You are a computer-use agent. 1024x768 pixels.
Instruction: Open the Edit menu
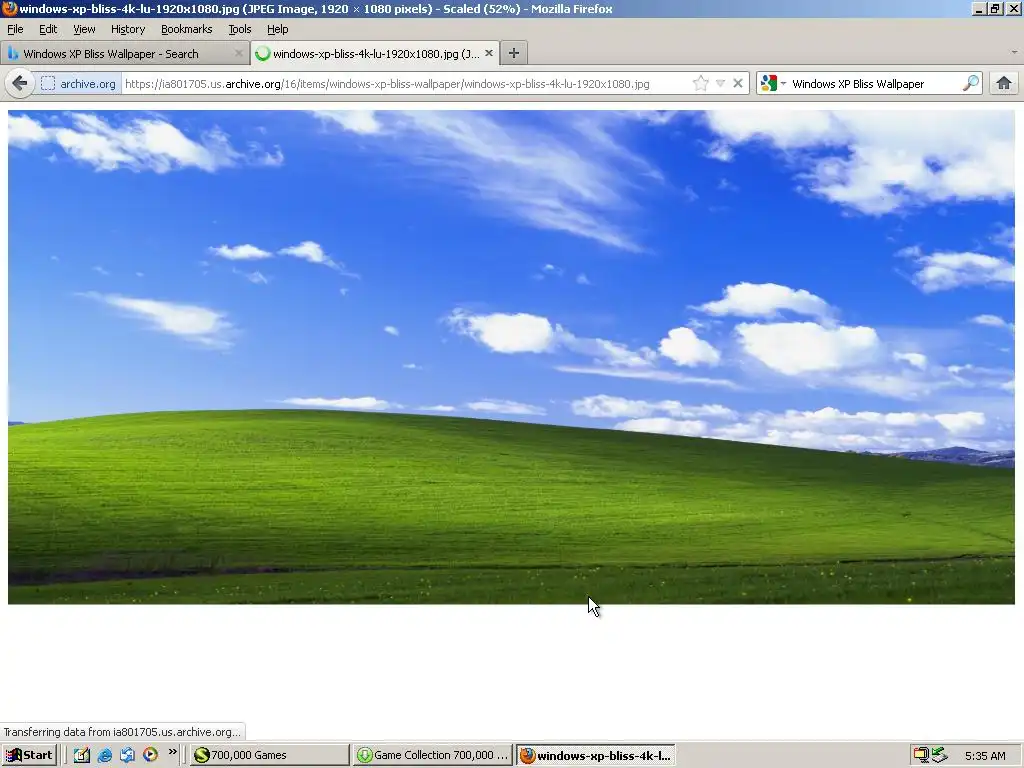coord(48,29)
